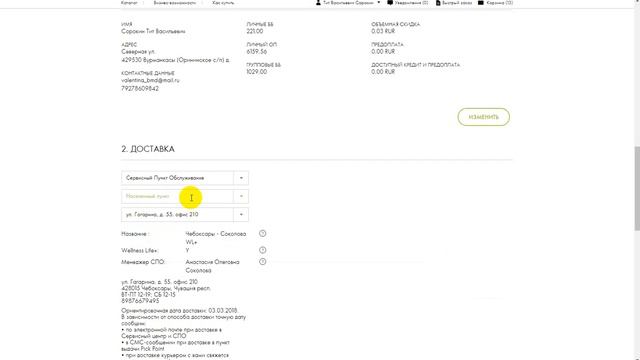The width and height of the screenshot is (640, 360).
Task: Click info icon next to Название row
Action: coord(262,233)
